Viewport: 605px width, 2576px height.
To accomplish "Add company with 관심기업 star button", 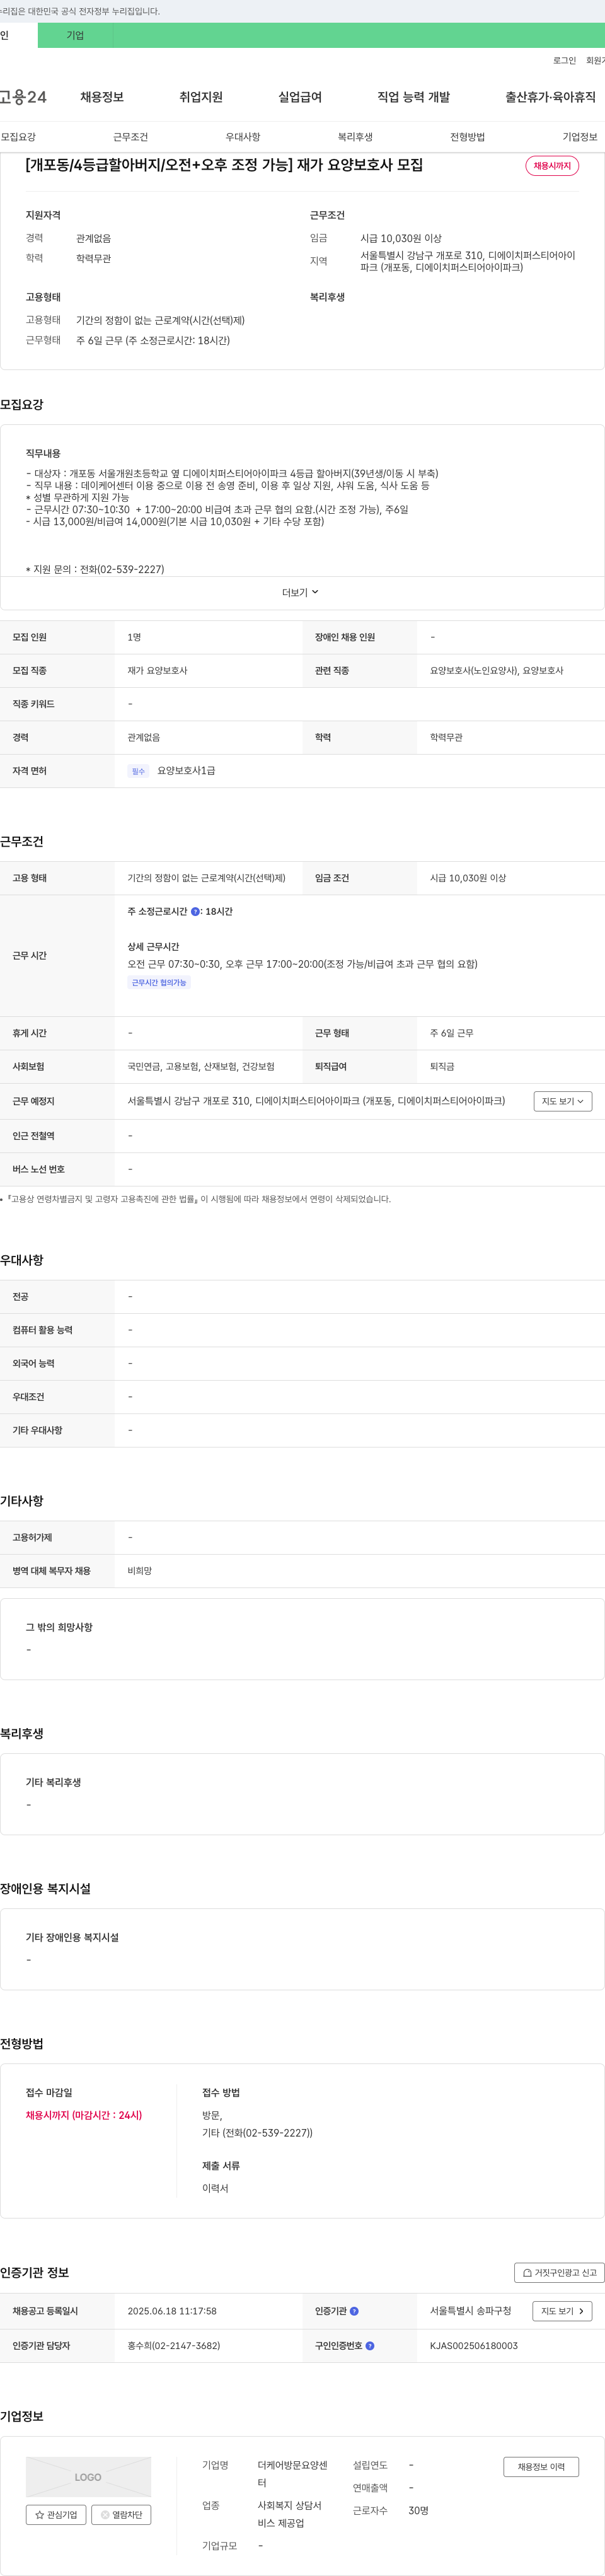I will (x=56, y=2515).
